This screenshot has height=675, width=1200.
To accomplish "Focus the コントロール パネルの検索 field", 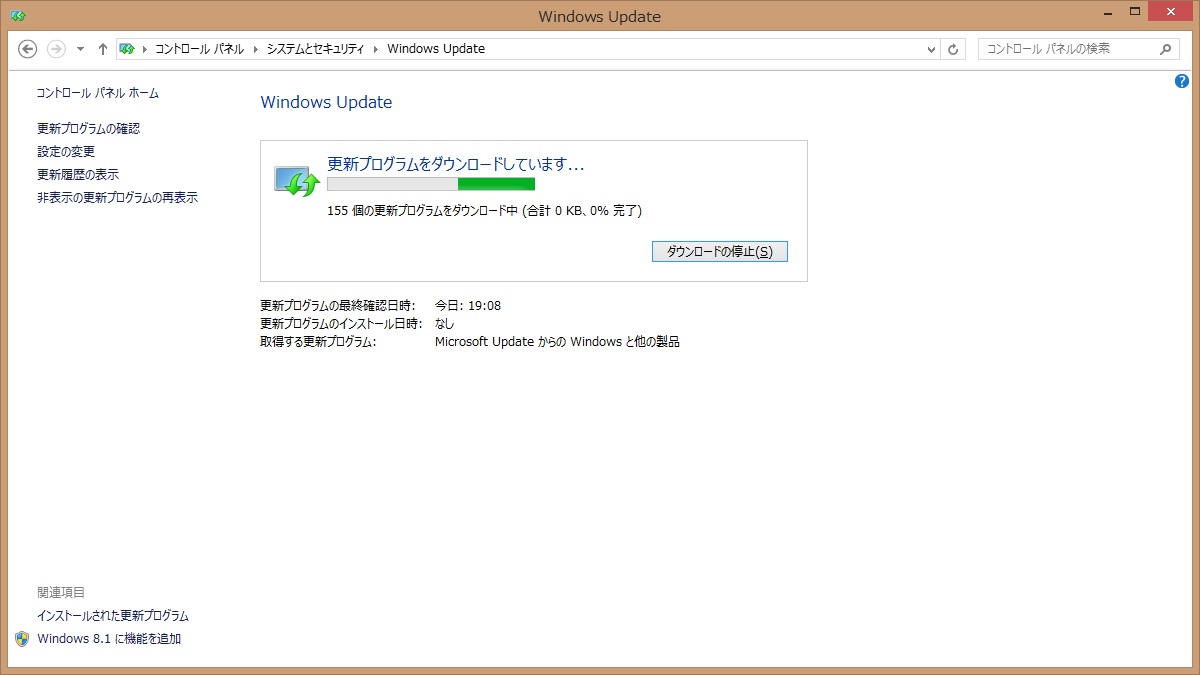I will [1066, 49].
